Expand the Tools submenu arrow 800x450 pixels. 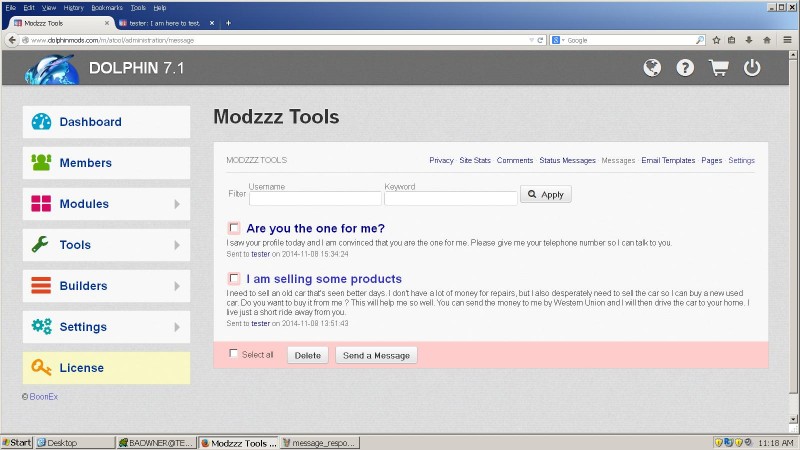click(x=177, y=245)
